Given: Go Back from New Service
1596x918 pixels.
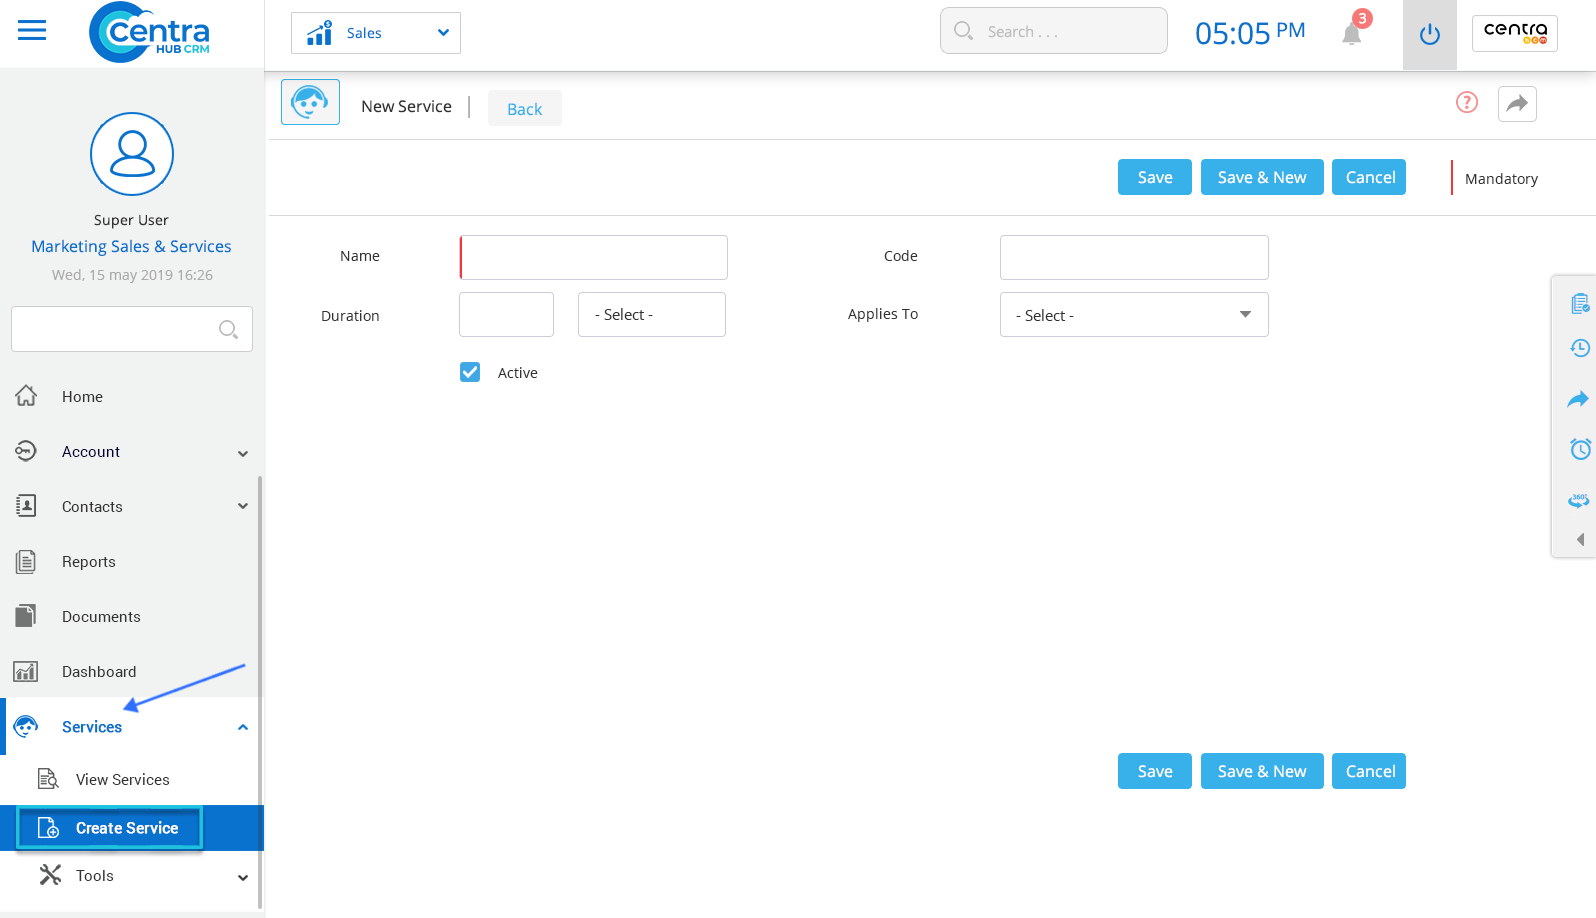Looking at the screenshot, I should click(525, 109).
